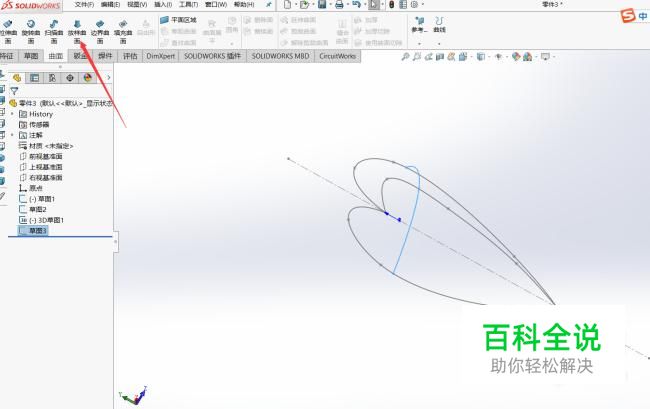Open the 工具(T) menu

[189, 5]
